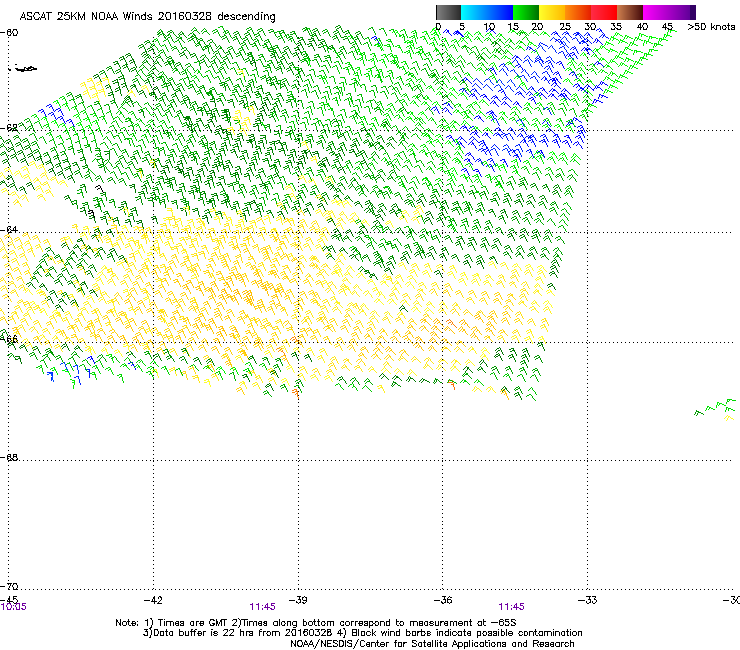Click the 'Data buffer is 22 hrs' note
The height and width of the screenshot is (650, 740).
tap(363, 633)
